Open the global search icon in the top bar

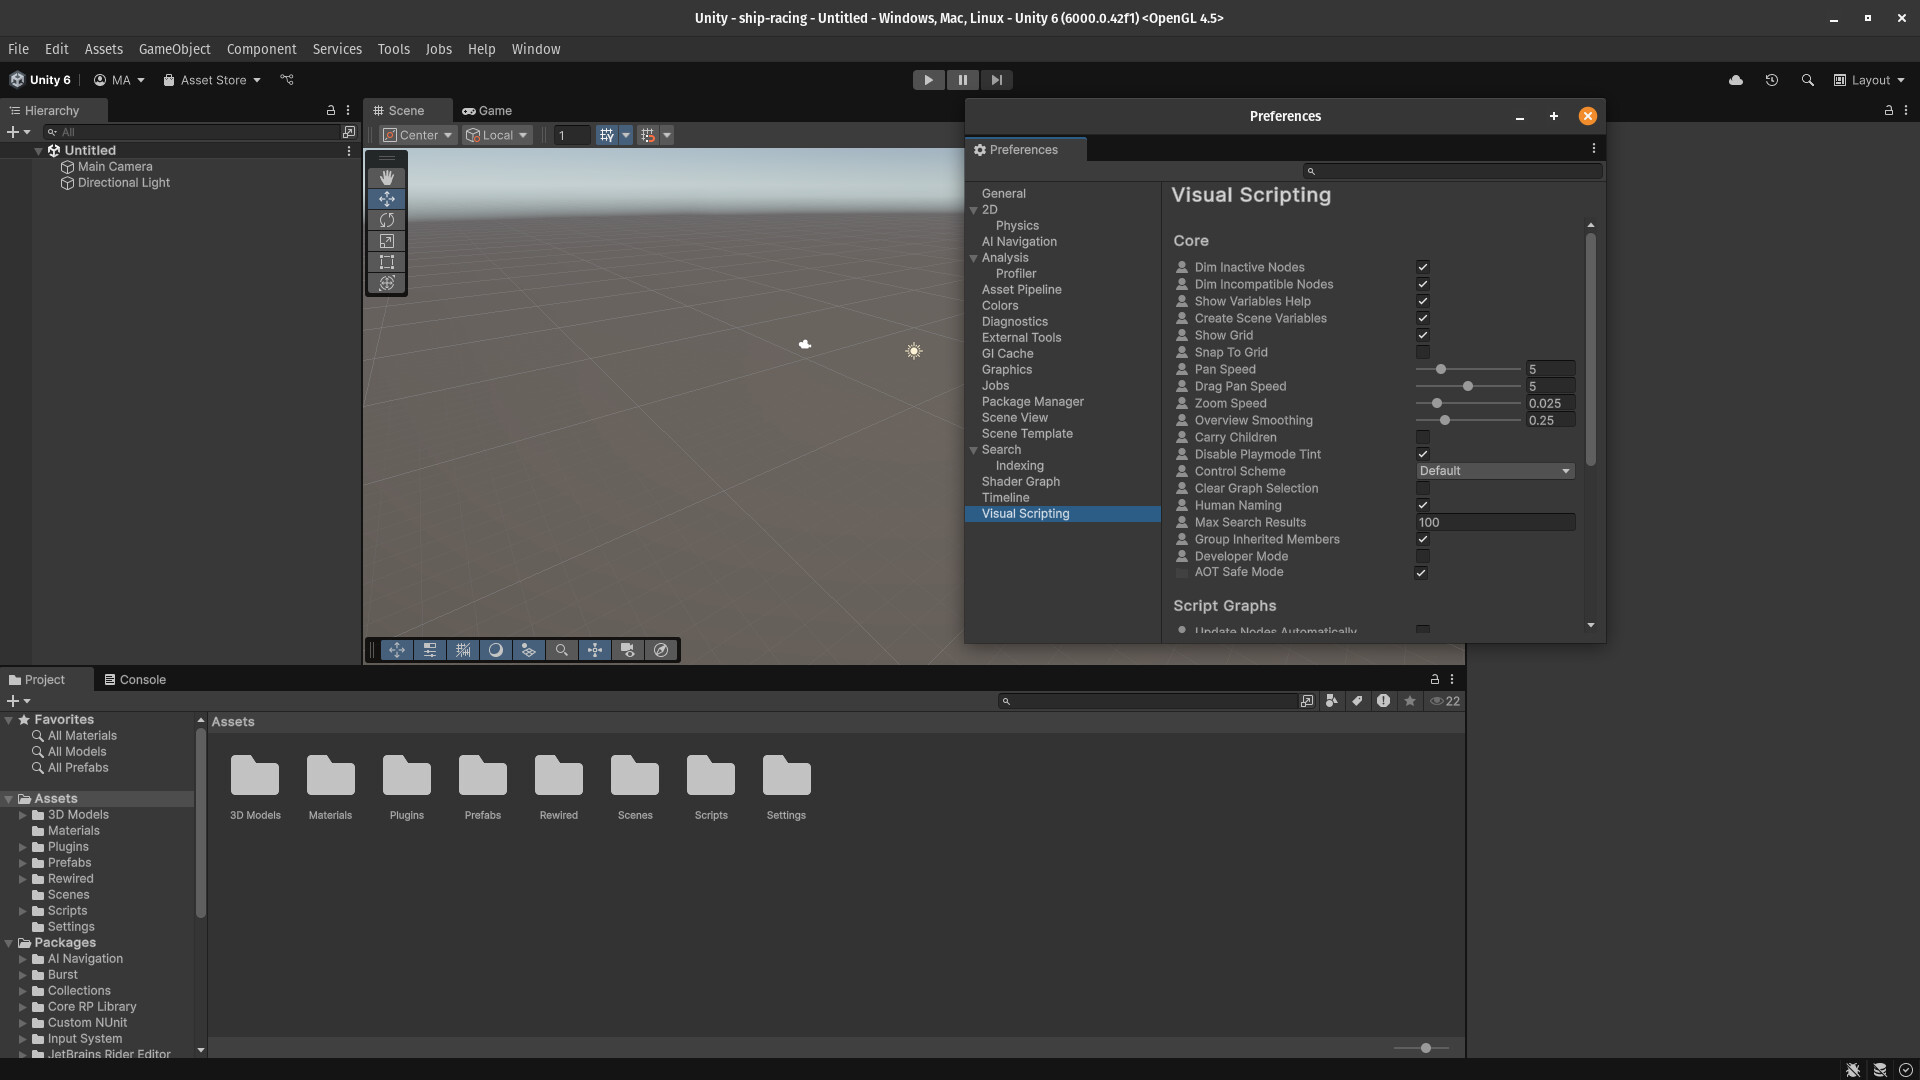pos(1807,80)
